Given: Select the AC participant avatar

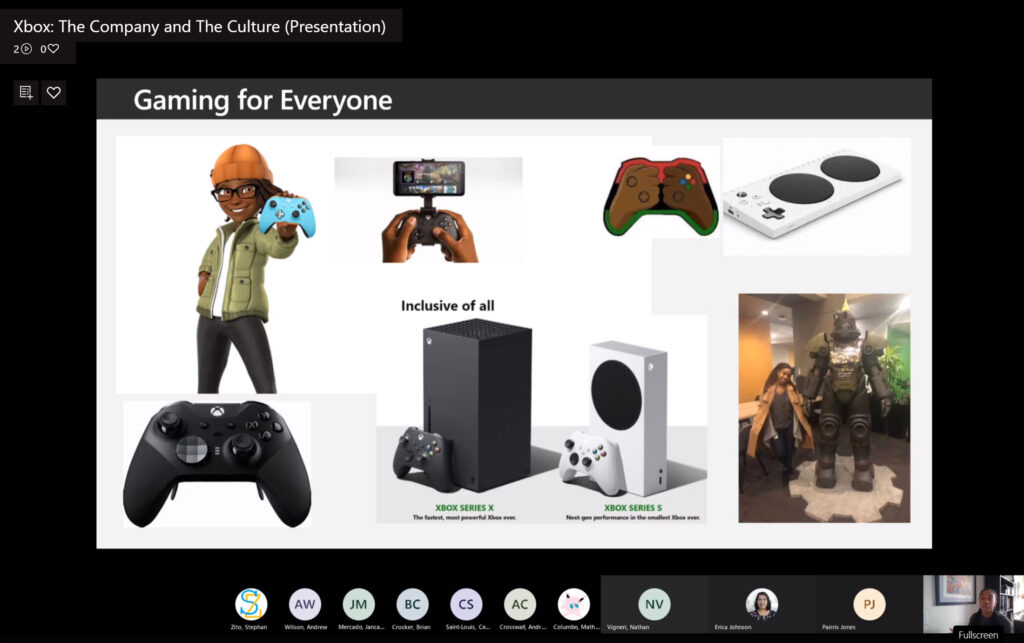Looking at the screenshot, I should pyautogui.click(x=520, y=604).
